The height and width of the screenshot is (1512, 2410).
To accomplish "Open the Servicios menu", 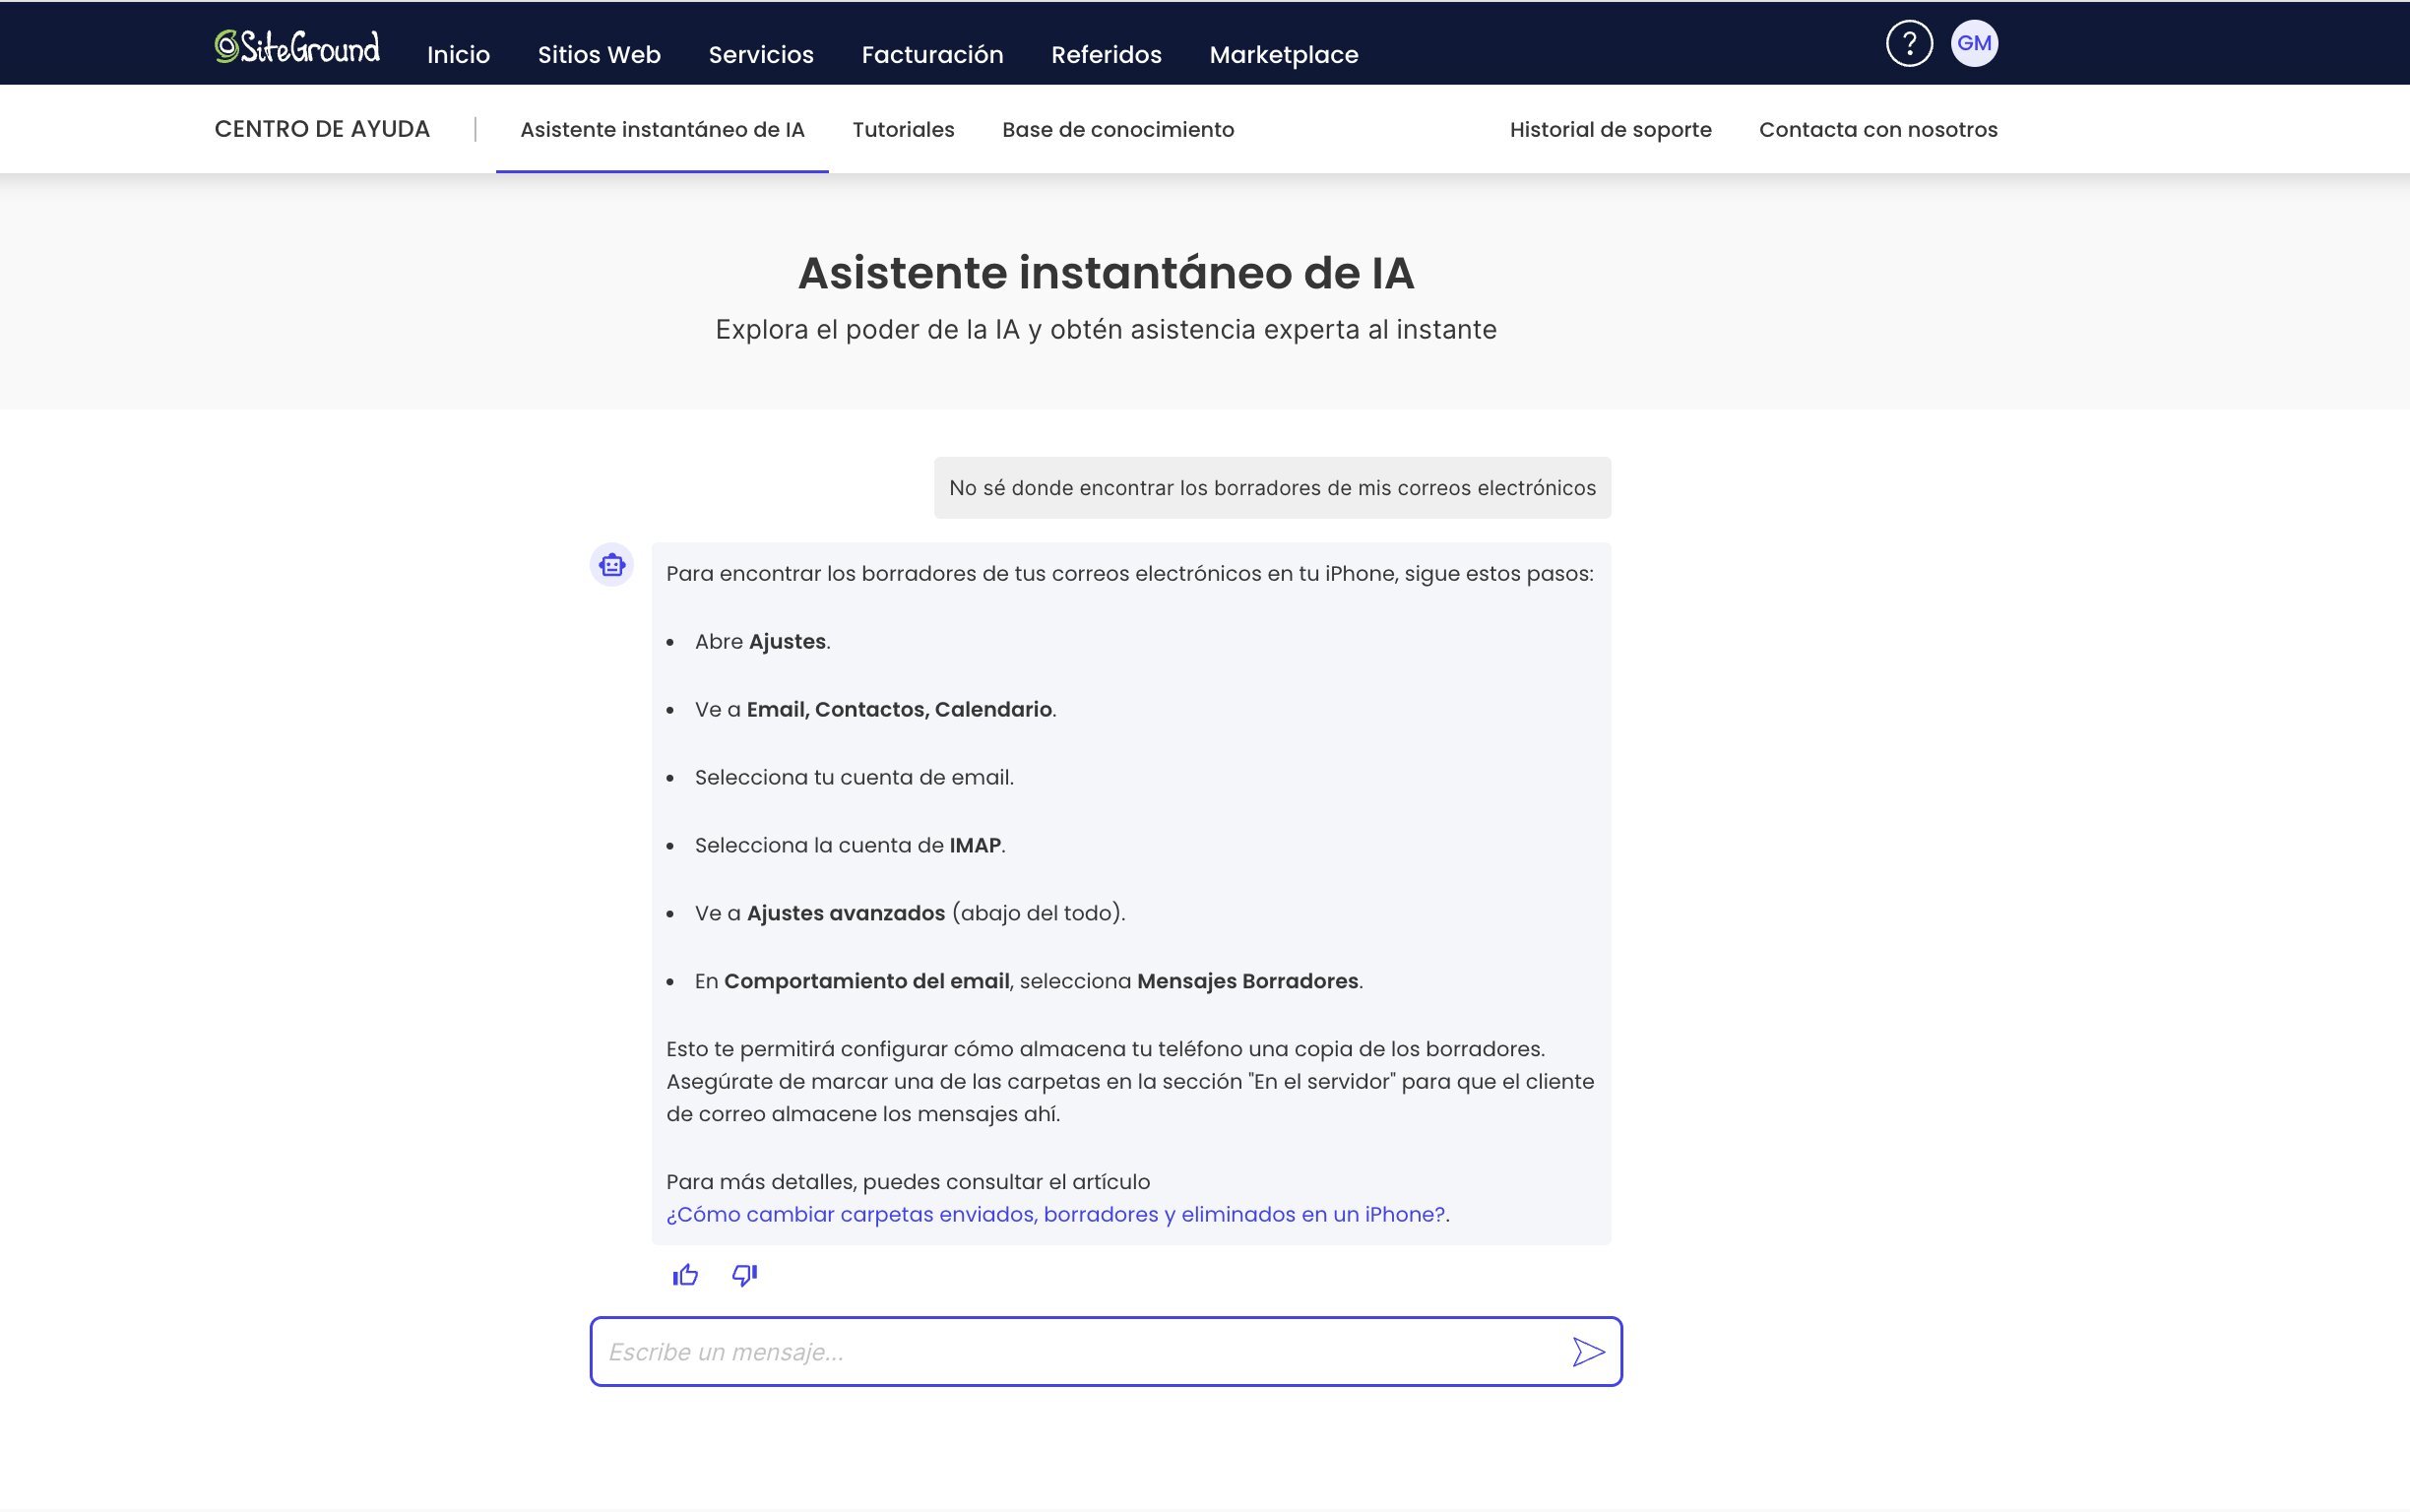I will tap(760, 54).
